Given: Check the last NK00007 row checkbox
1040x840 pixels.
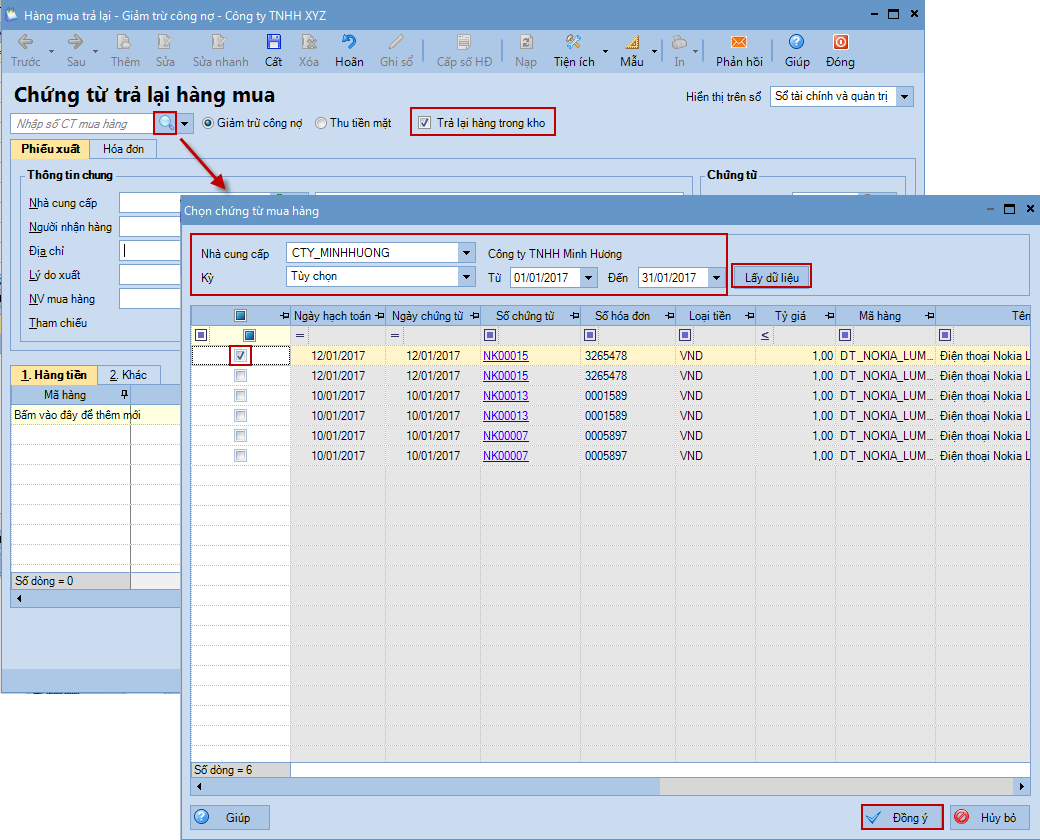Looking at the screenshot, I should pyautogui.click(x=241, y=456).
